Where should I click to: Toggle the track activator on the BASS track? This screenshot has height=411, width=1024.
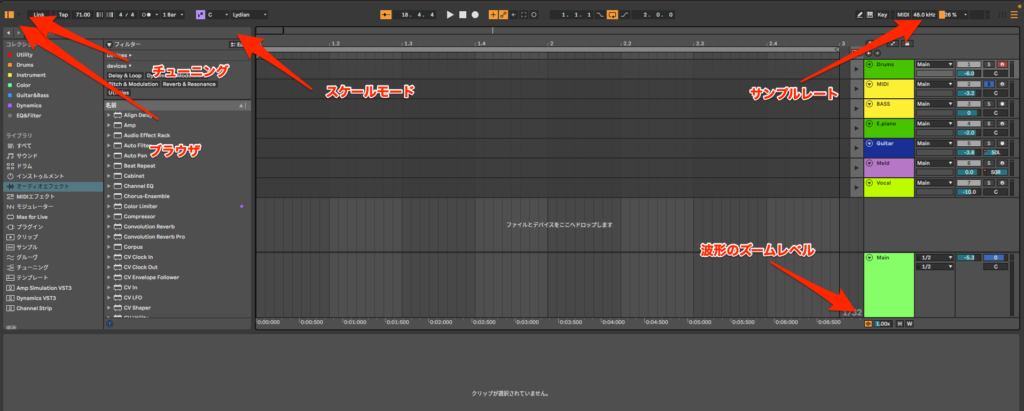point(968,104)
